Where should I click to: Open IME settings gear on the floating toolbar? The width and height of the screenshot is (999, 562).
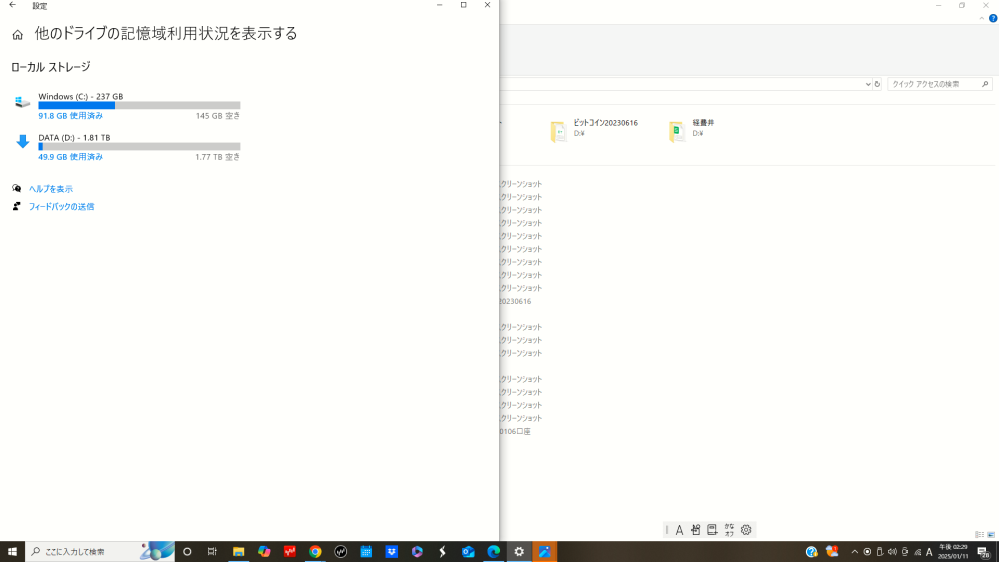[746, 530]
